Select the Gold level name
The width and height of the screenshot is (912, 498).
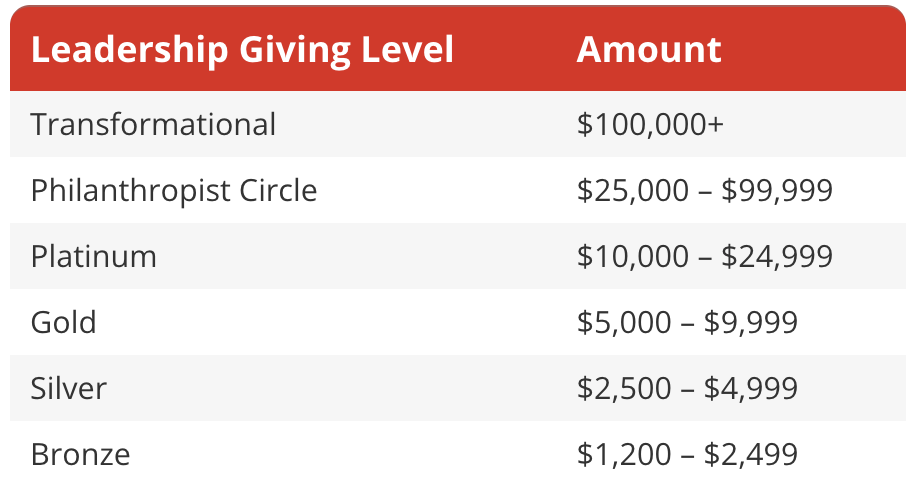click(x=64, y=322)
